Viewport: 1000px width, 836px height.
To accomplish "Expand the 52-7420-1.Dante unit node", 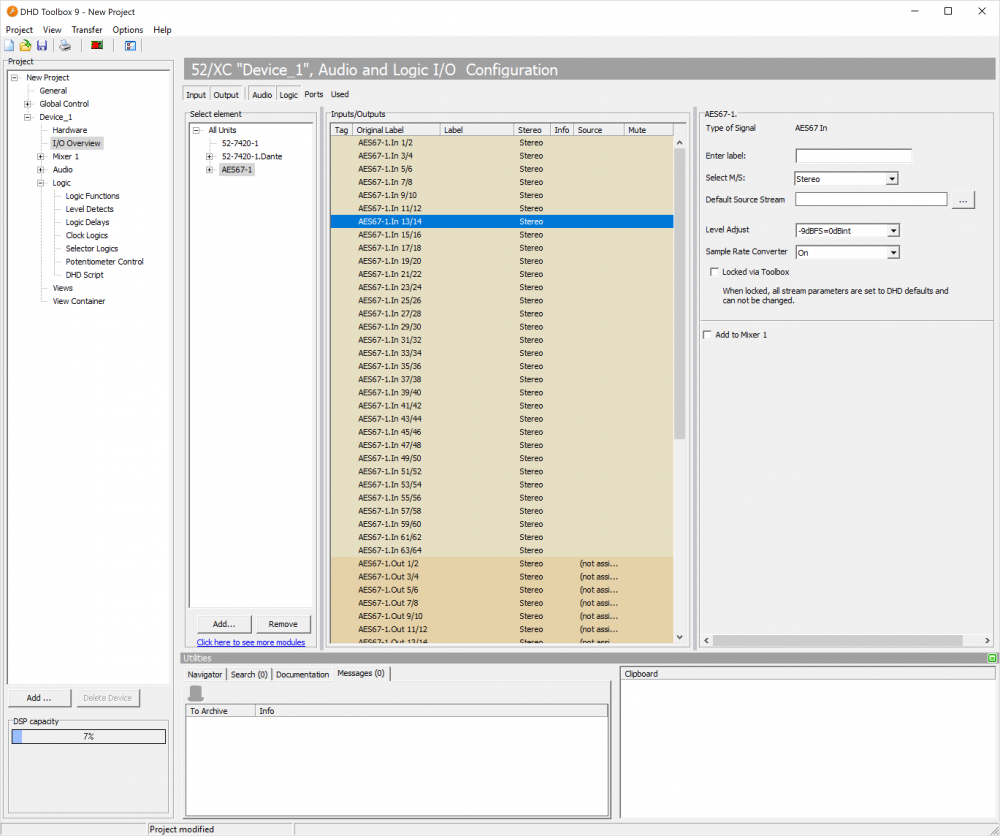I will point(209,157).
